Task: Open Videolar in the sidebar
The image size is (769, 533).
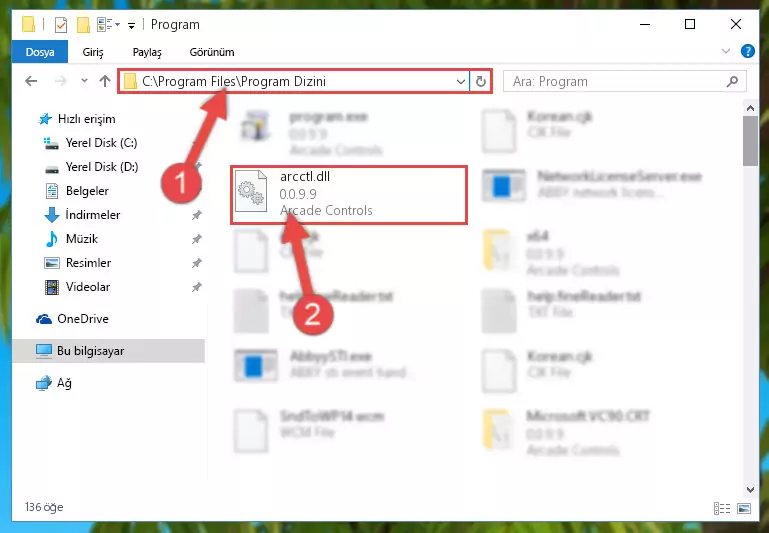Action: point(88,287)
